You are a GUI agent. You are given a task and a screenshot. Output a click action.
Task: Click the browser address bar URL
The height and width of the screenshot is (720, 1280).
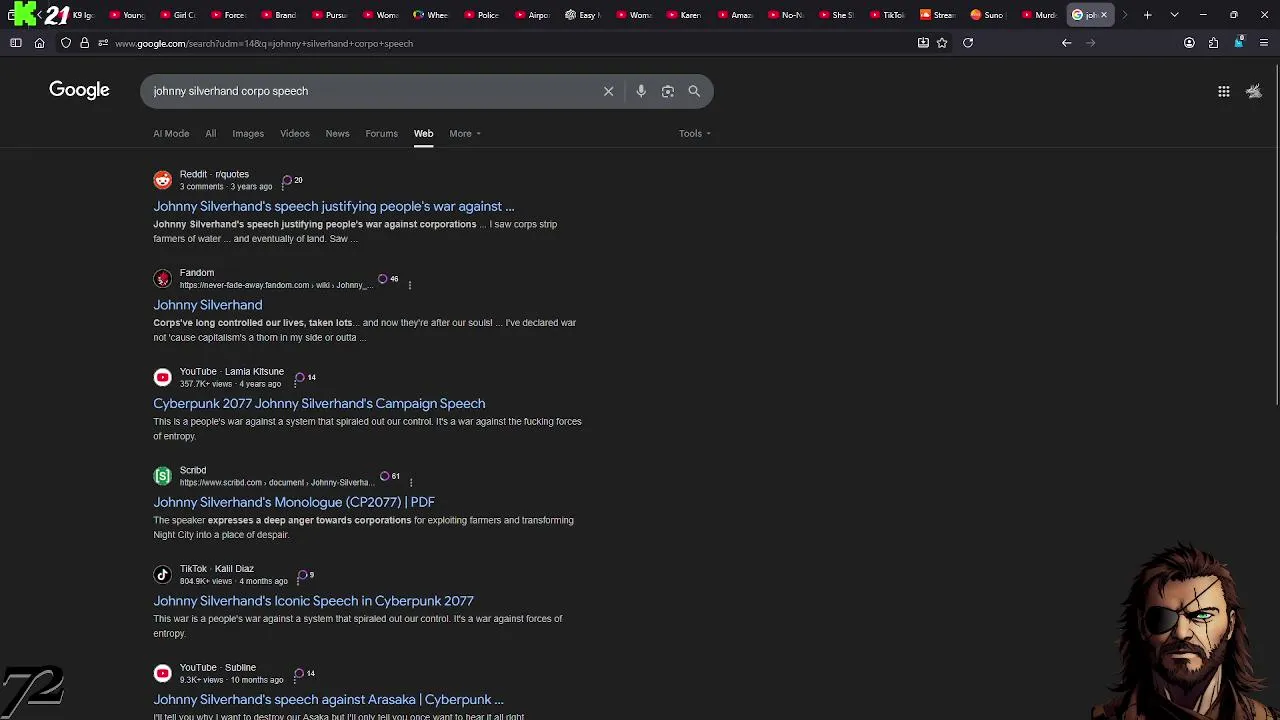264,43
